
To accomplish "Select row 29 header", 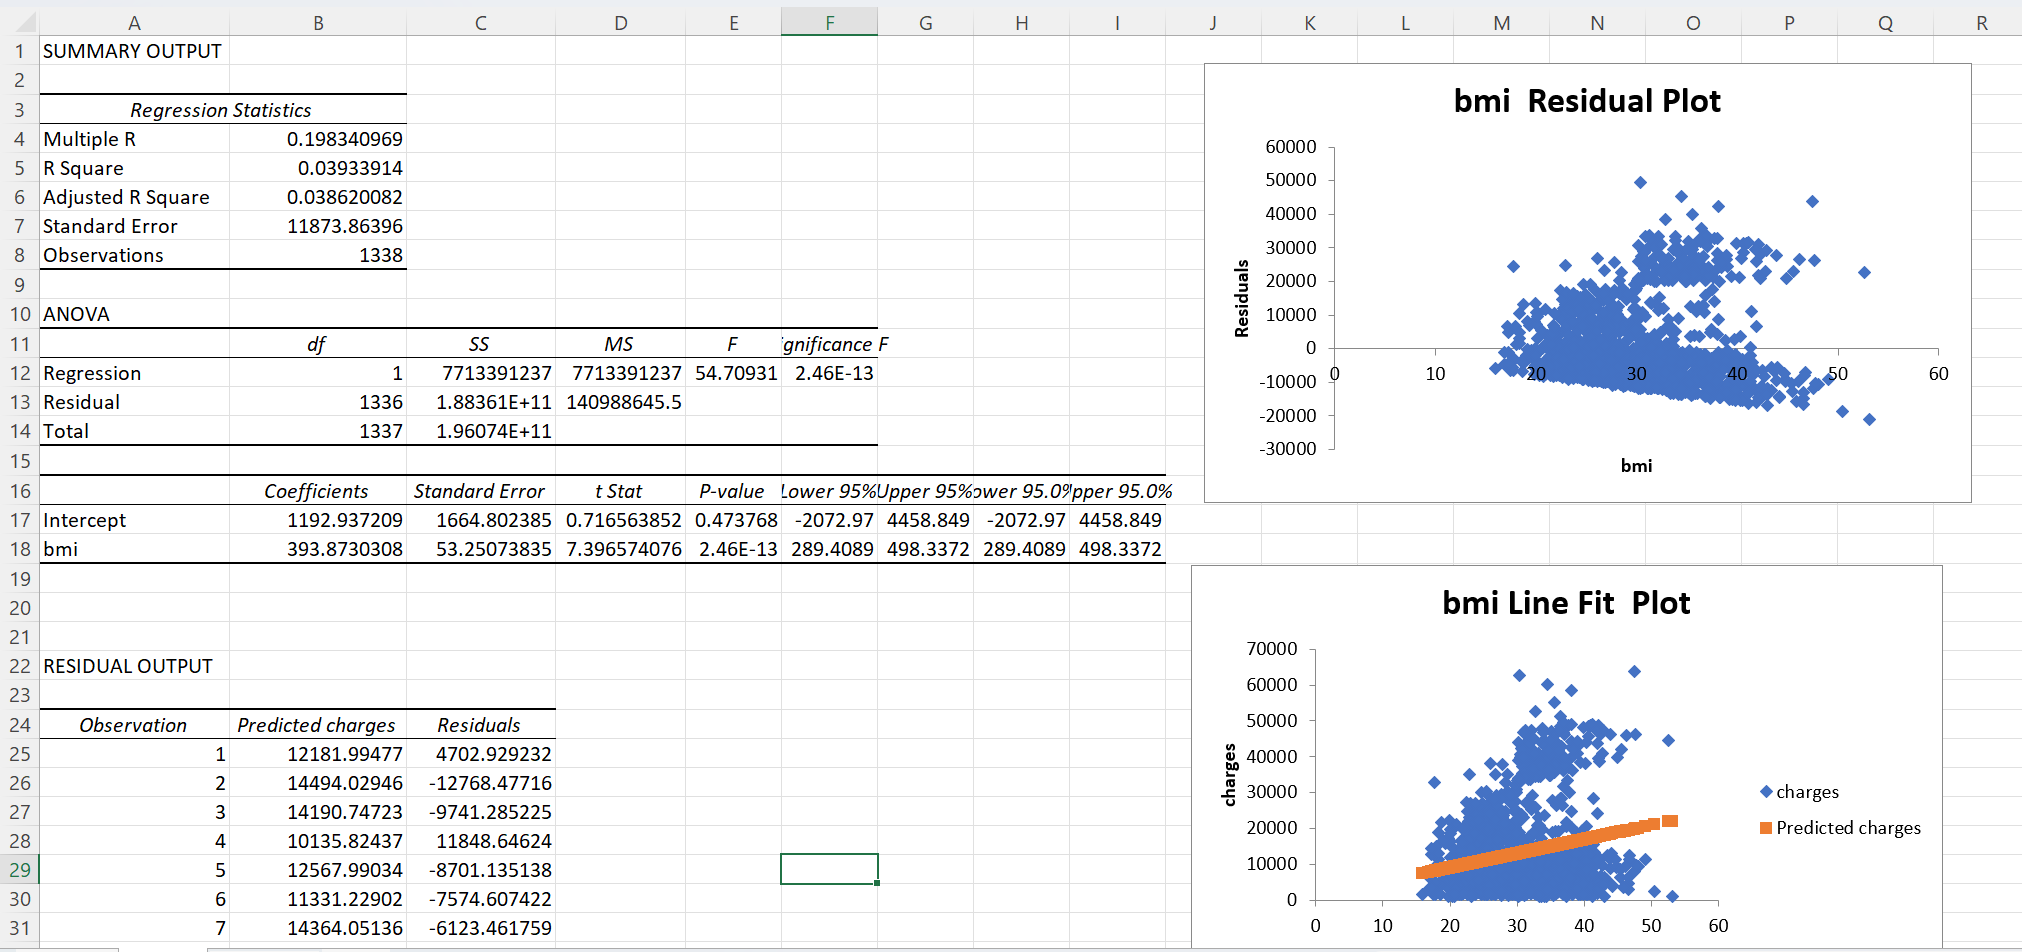I will coord(20,870).
